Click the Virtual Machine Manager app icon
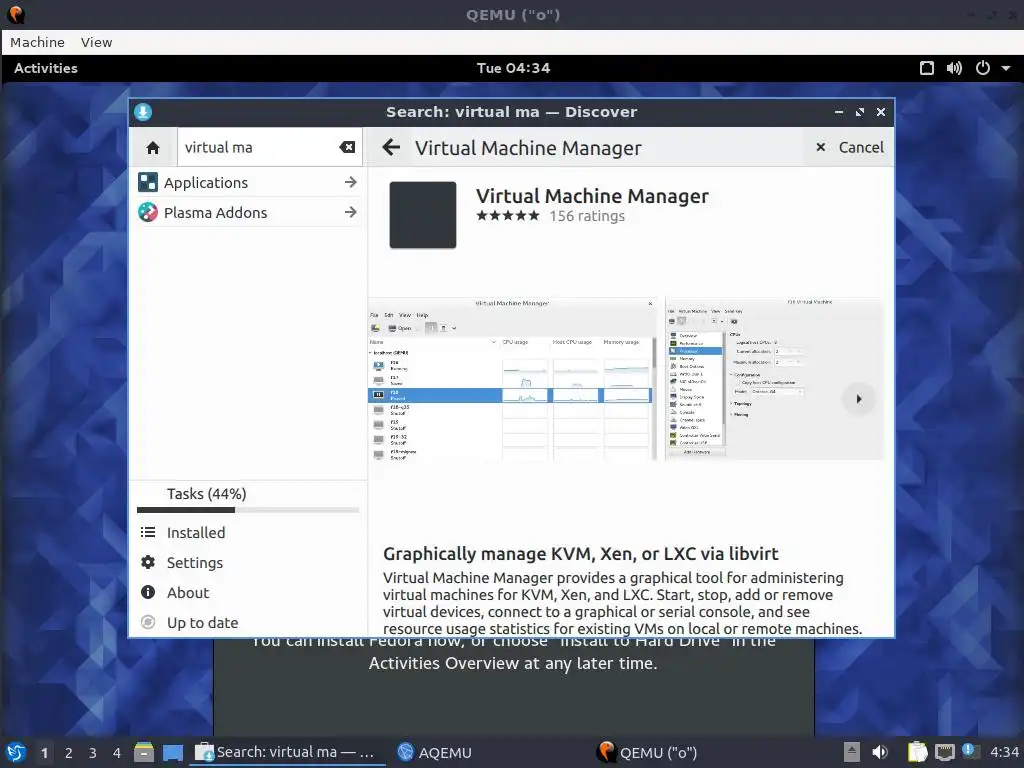The width and height of the screenshot is (1024, 768). [x=423, y=215]
